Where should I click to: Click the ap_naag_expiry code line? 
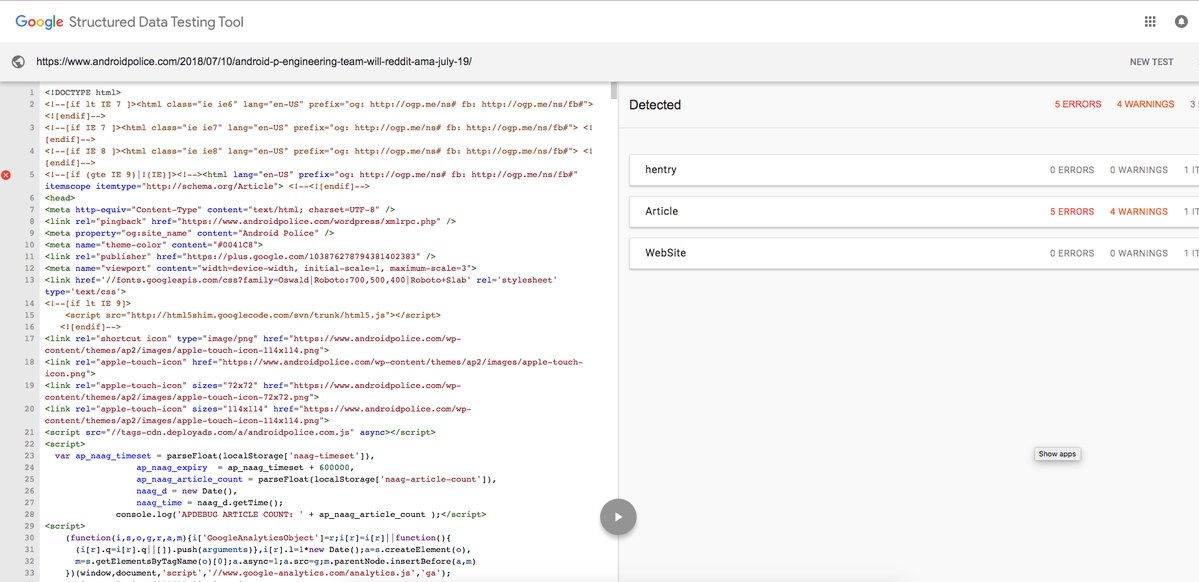pos(245,467)
